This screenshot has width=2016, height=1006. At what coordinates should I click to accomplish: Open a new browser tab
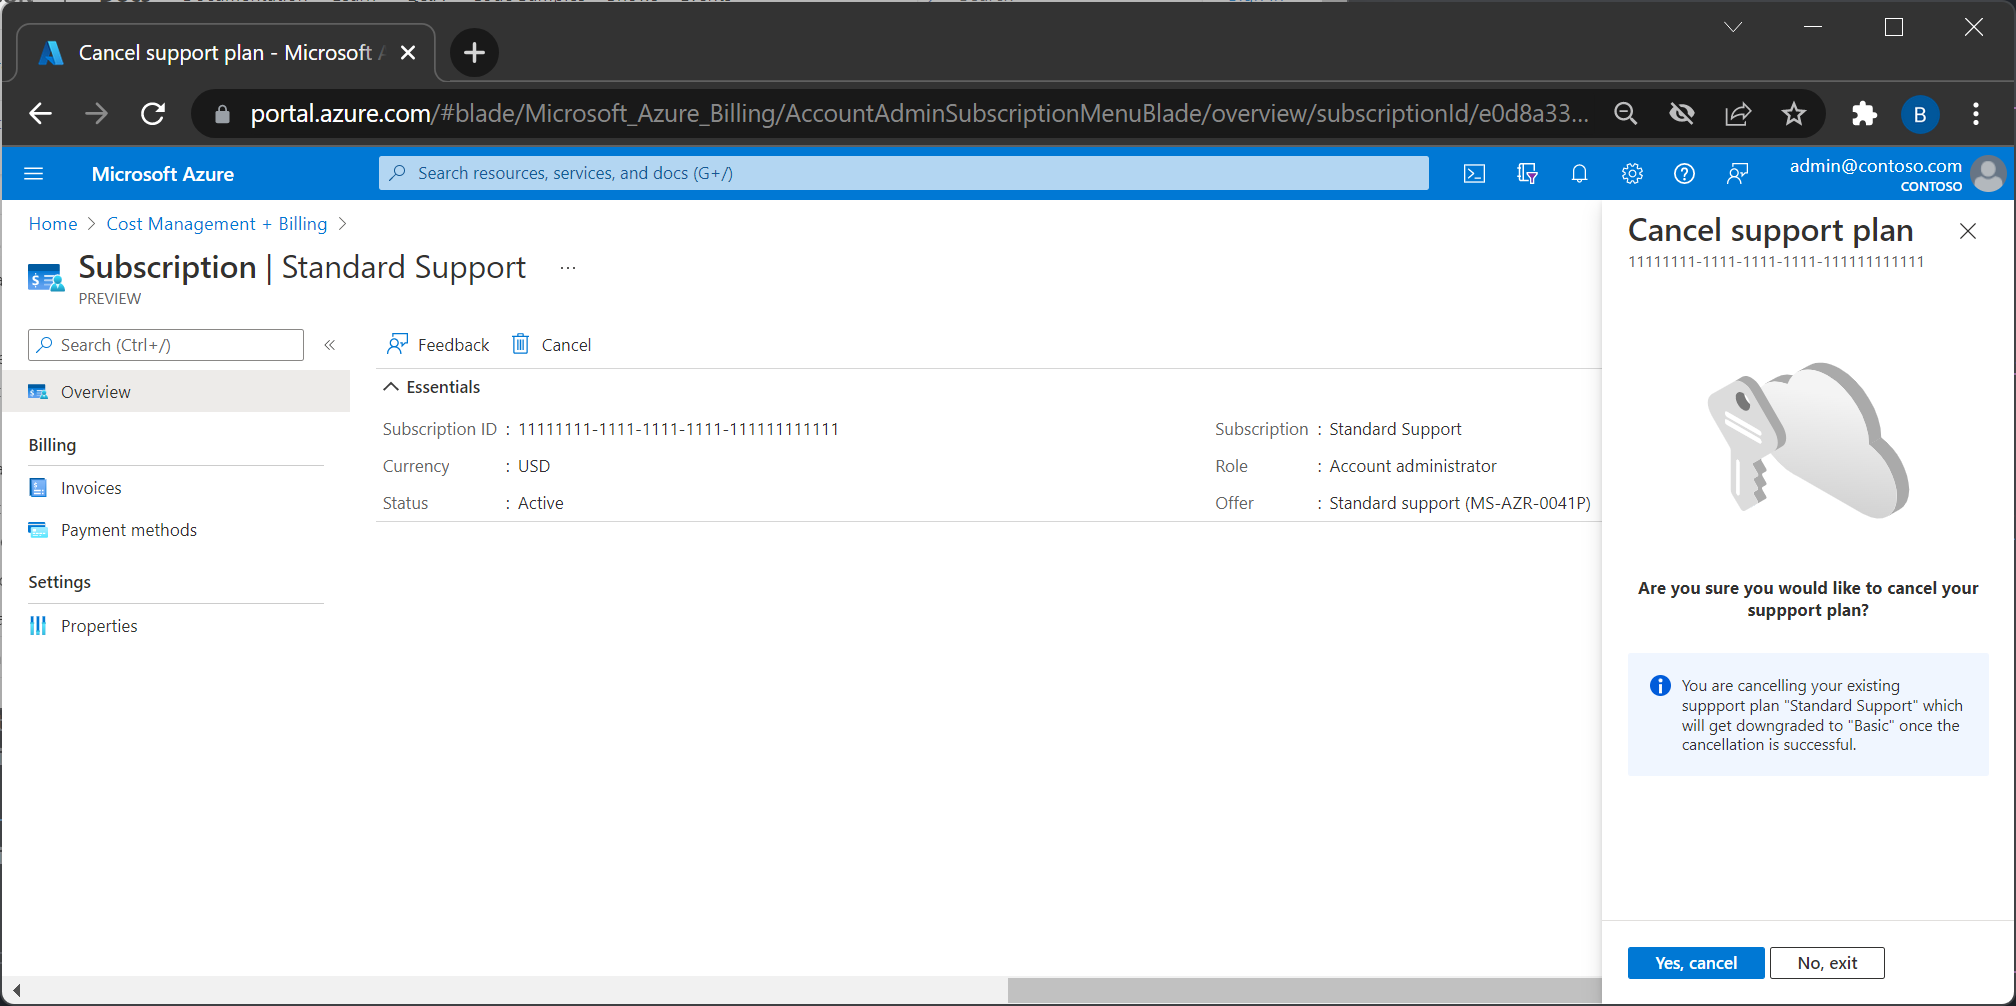(x=474, y=52)
